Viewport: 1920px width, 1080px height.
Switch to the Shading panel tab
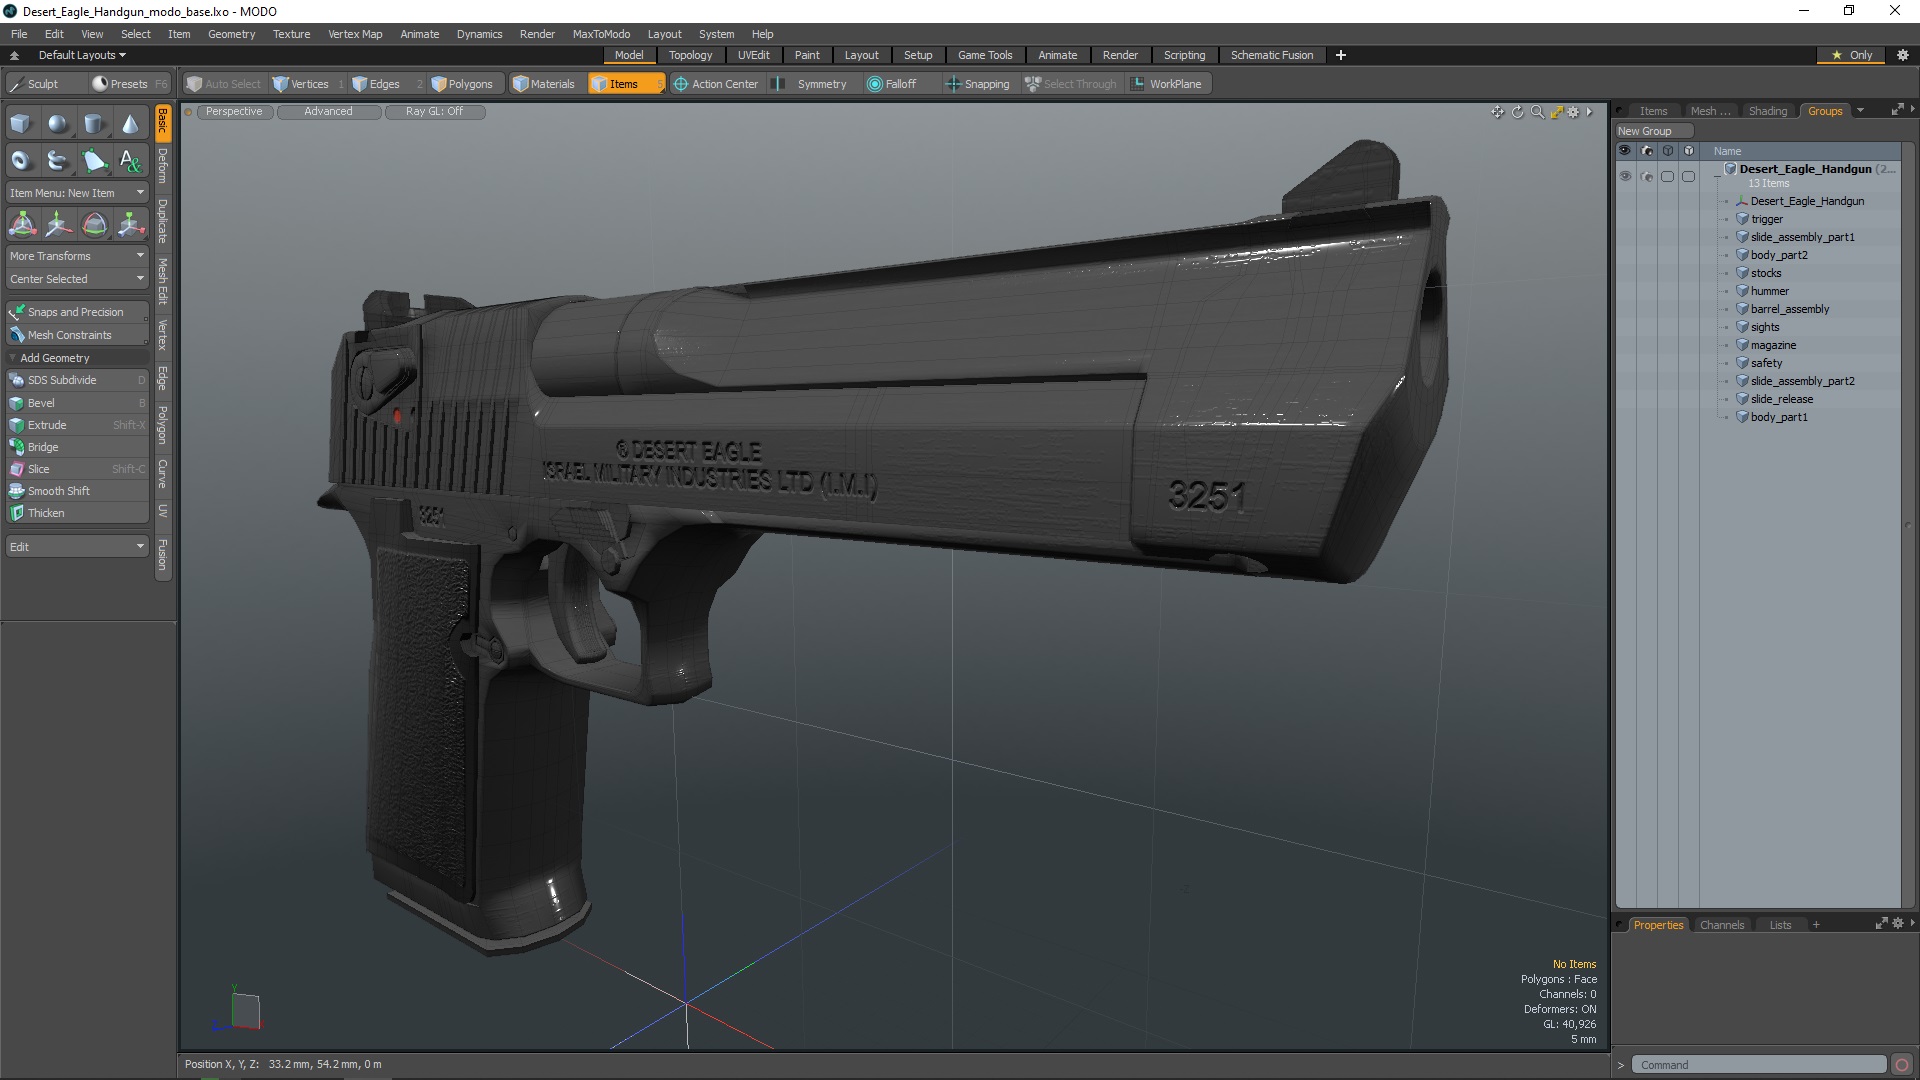coord(1767,111)
